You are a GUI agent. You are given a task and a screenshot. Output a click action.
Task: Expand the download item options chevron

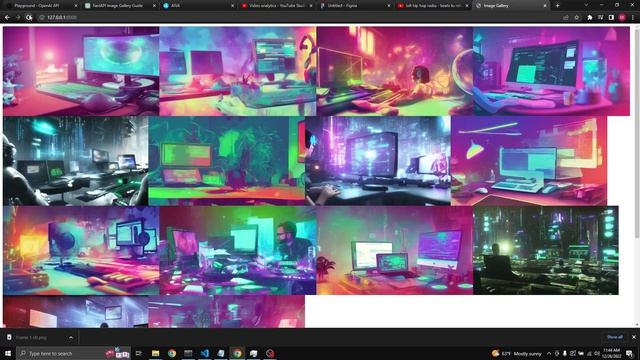pos(71,338)
